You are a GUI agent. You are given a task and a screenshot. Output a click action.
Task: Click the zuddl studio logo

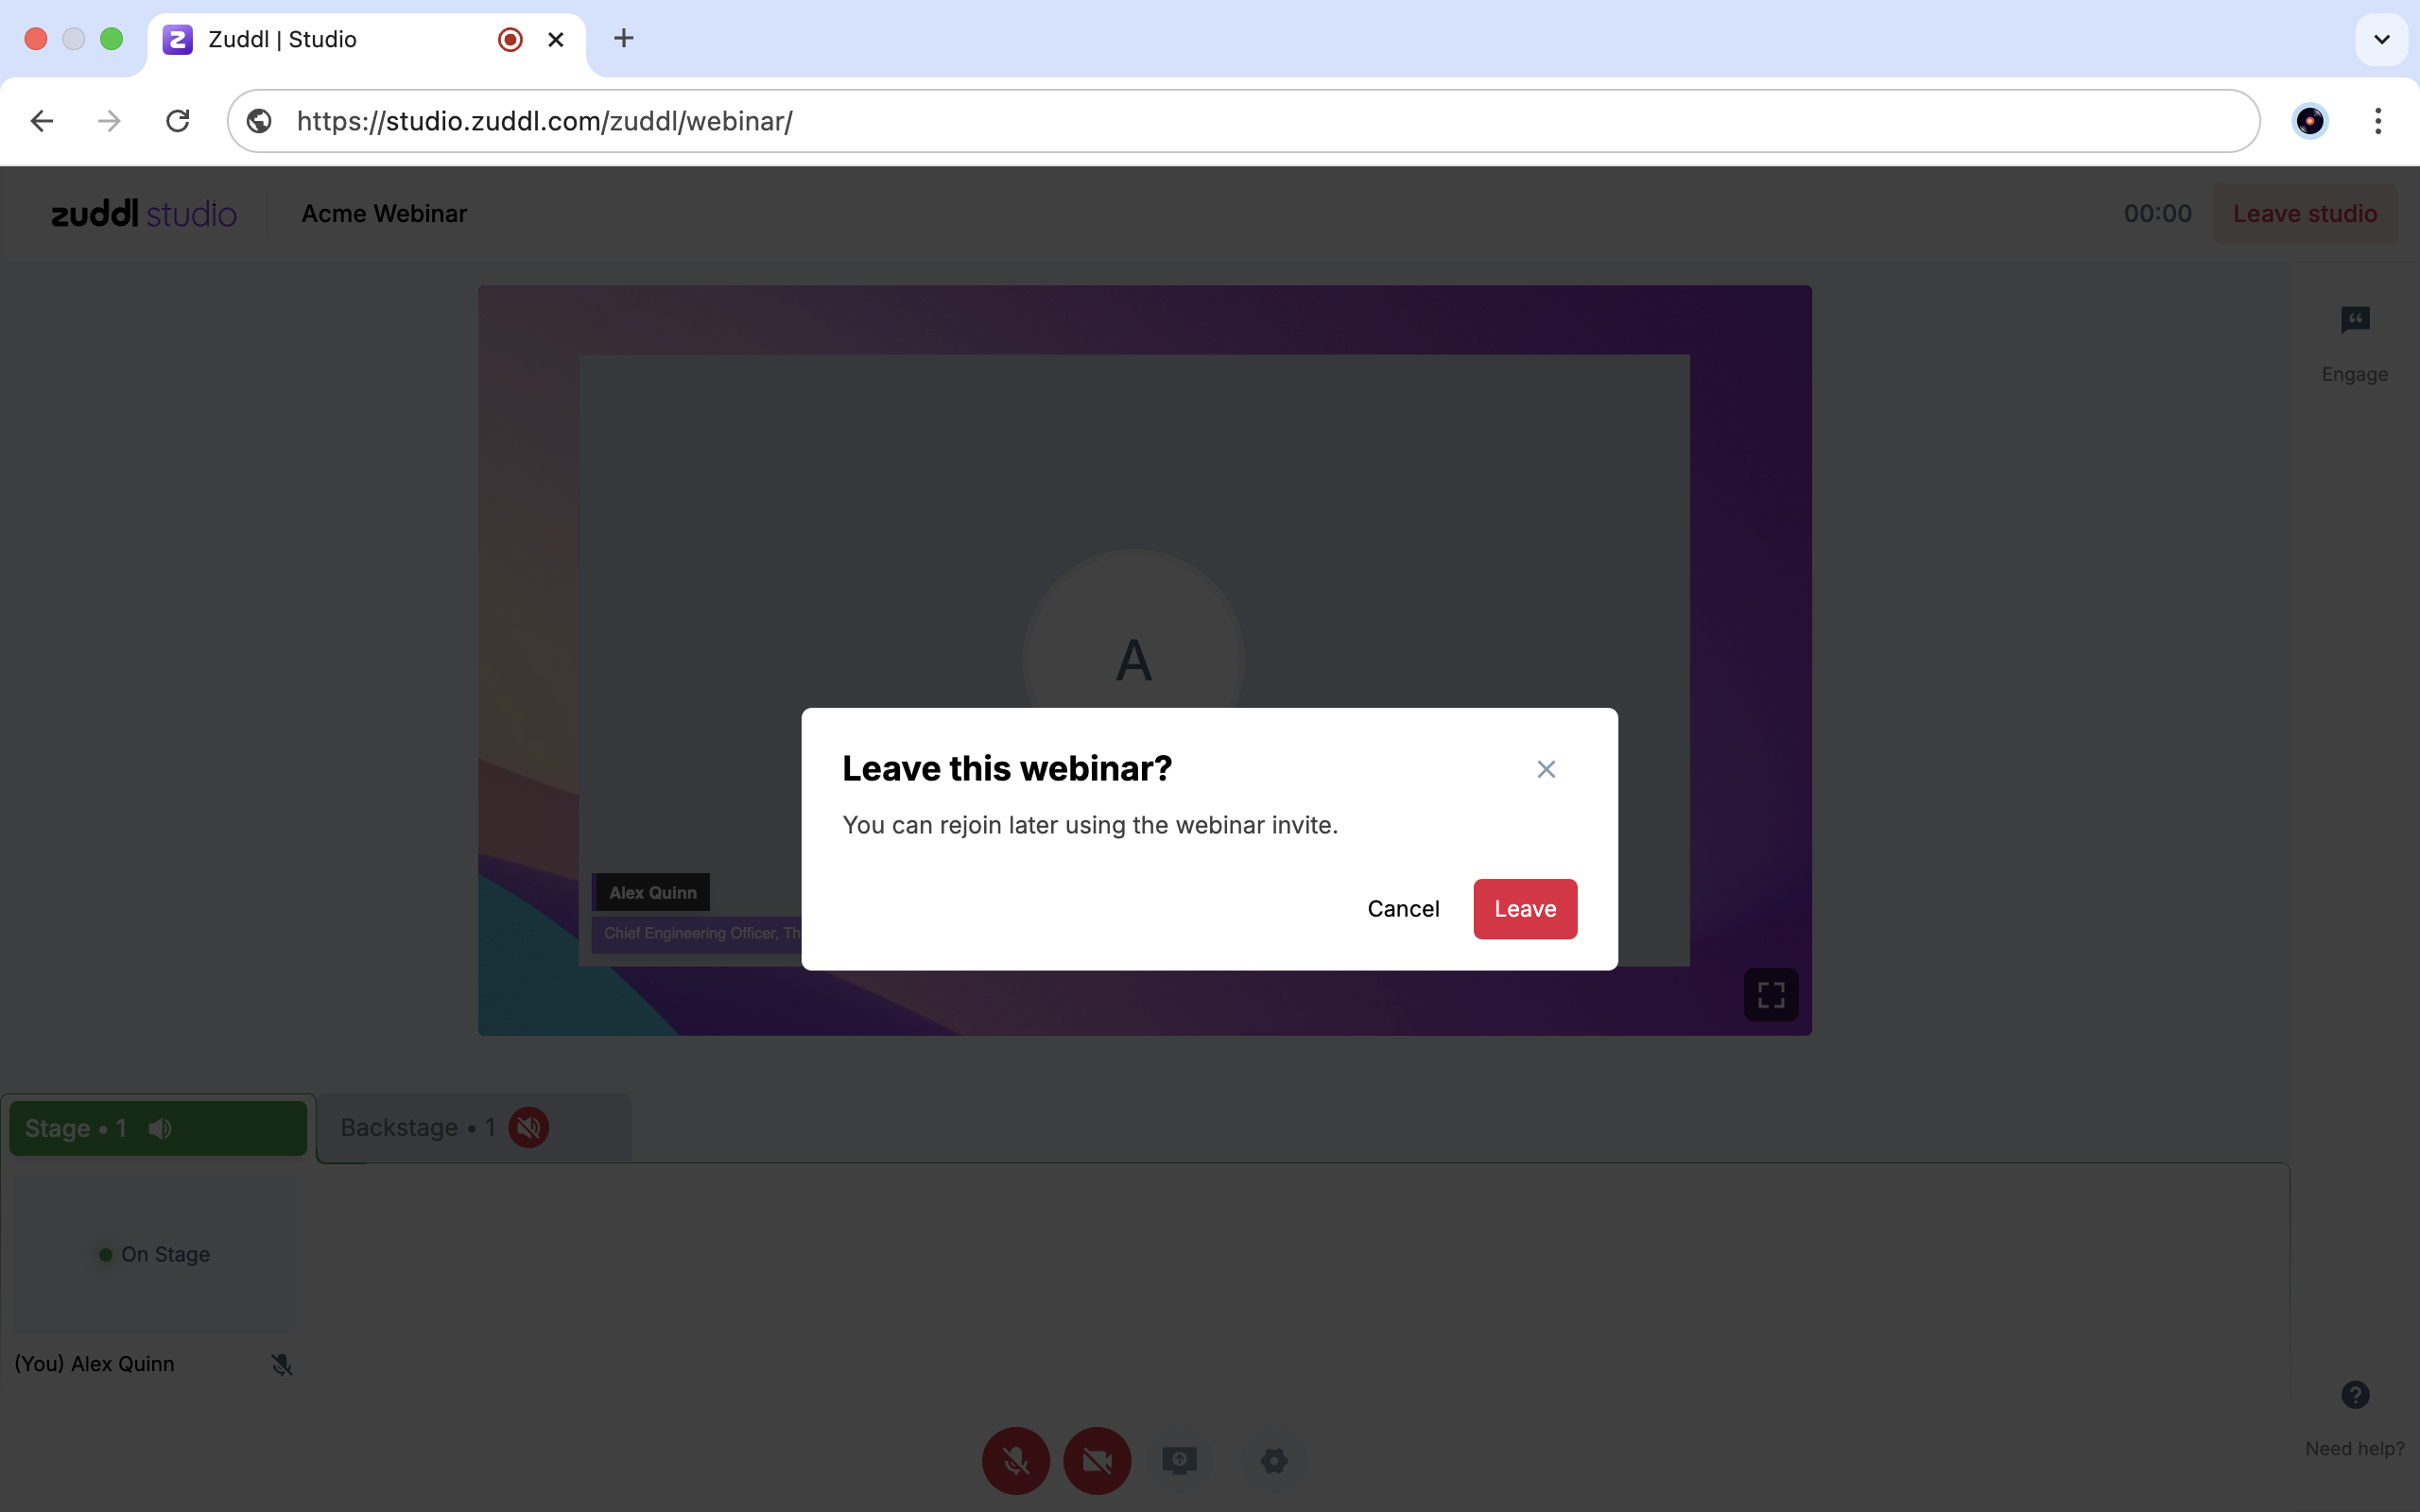tap(143, 213)
